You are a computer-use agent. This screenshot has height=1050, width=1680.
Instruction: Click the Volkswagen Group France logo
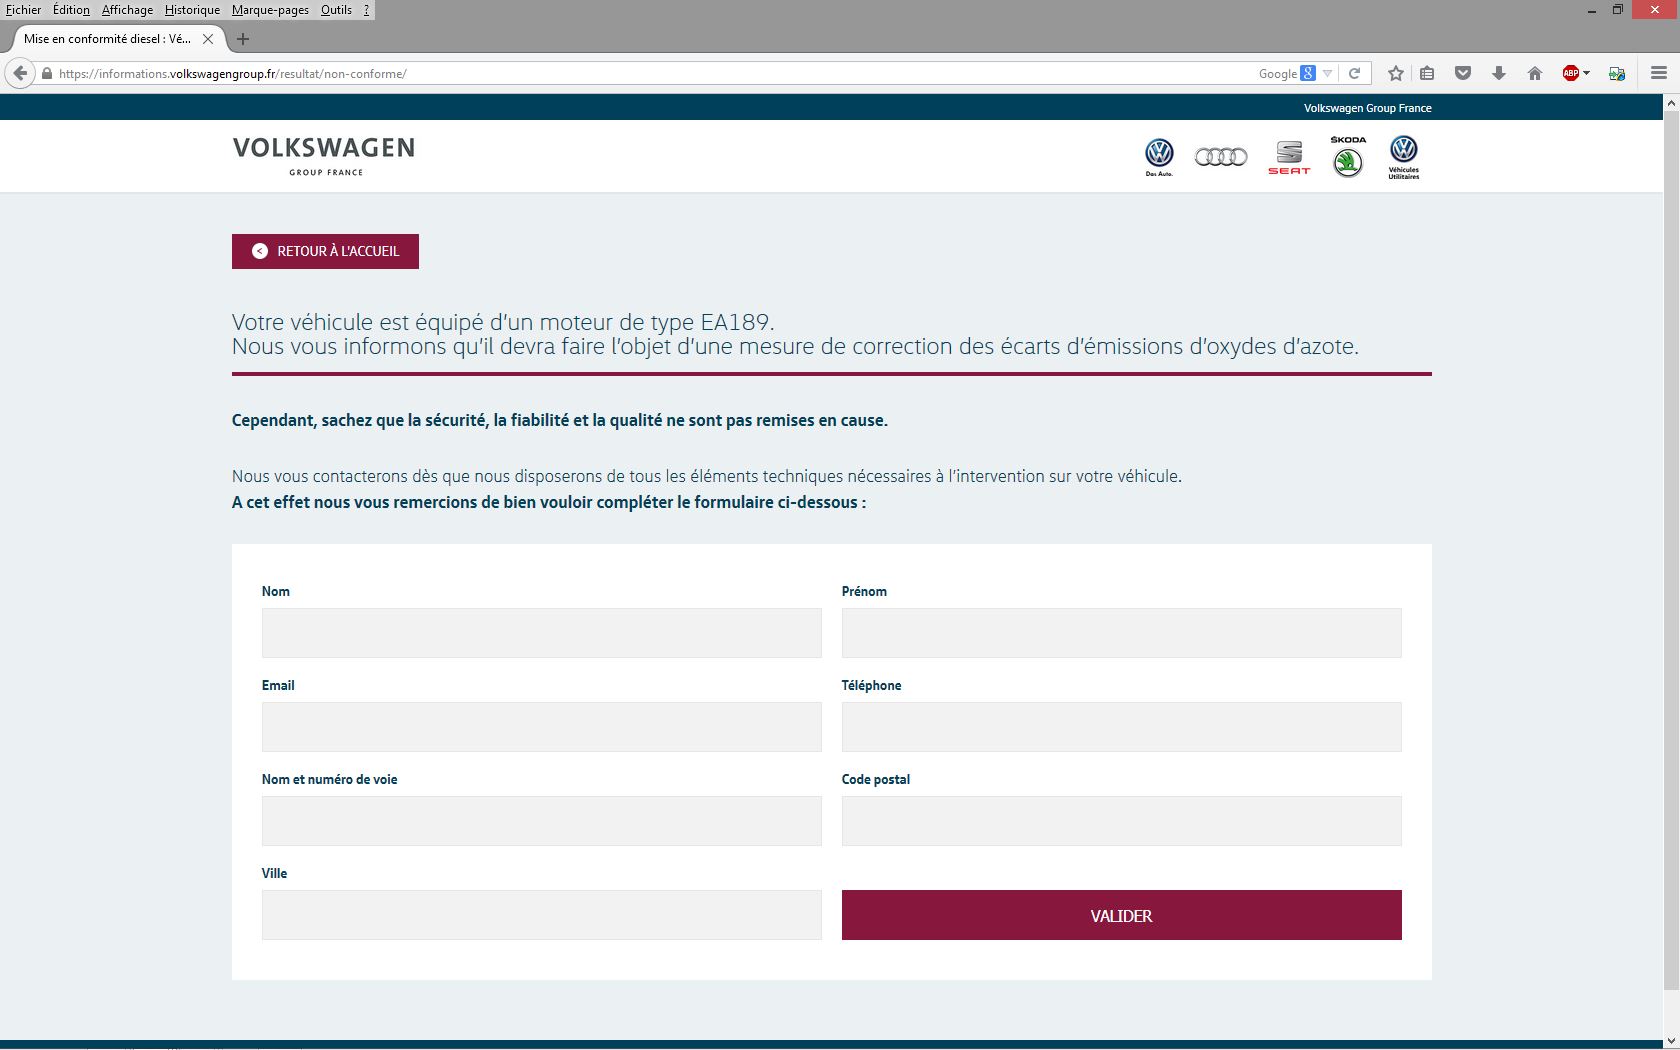[324, 156]
